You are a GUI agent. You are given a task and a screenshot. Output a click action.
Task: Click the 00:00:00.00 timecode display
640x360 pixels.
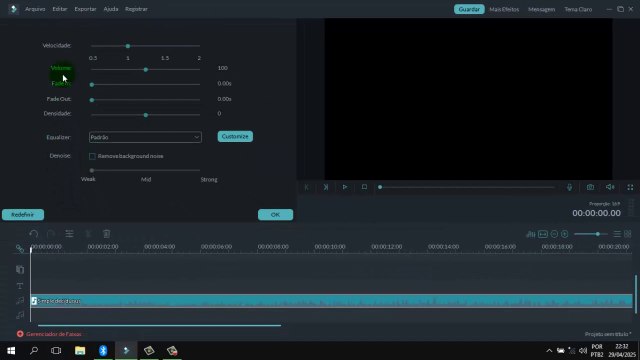(596, 213)
